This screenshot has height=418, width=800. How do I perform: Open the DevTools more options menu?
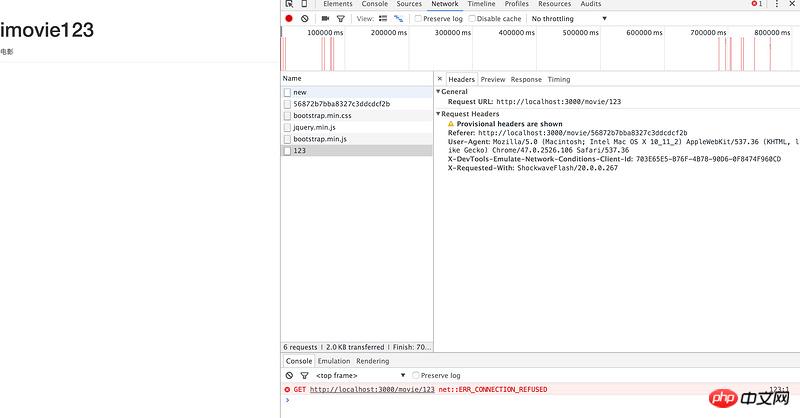777,4
